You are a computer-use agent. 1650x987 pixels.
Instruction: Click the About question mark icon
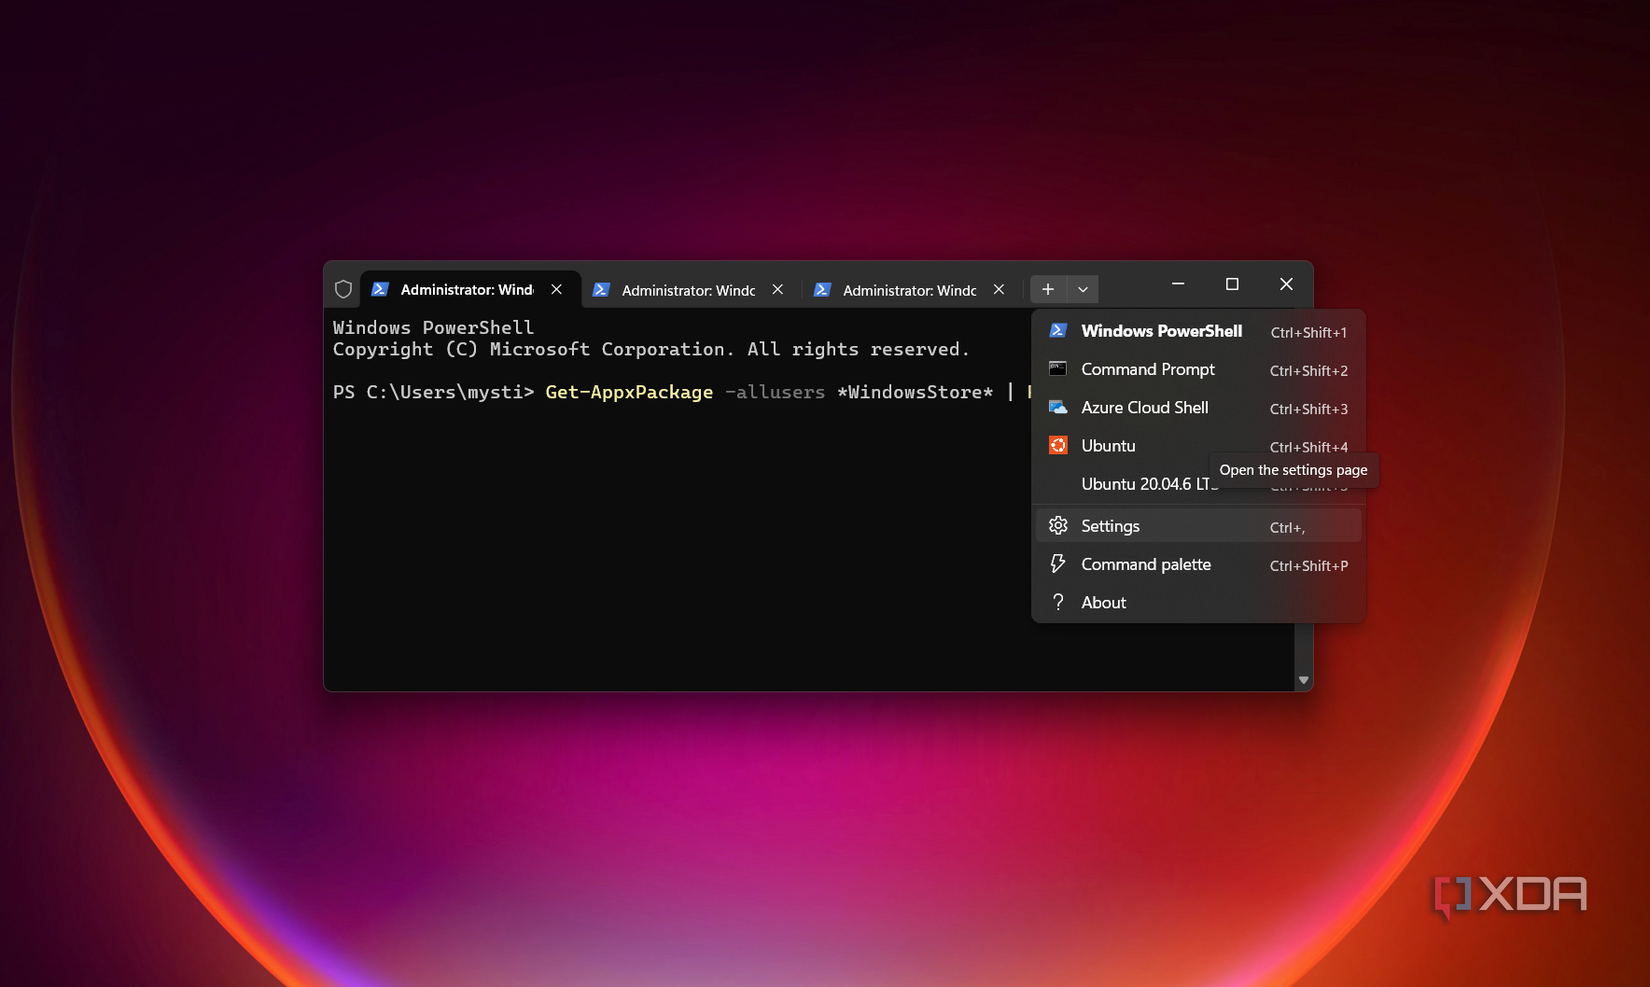pos(1058,602)
